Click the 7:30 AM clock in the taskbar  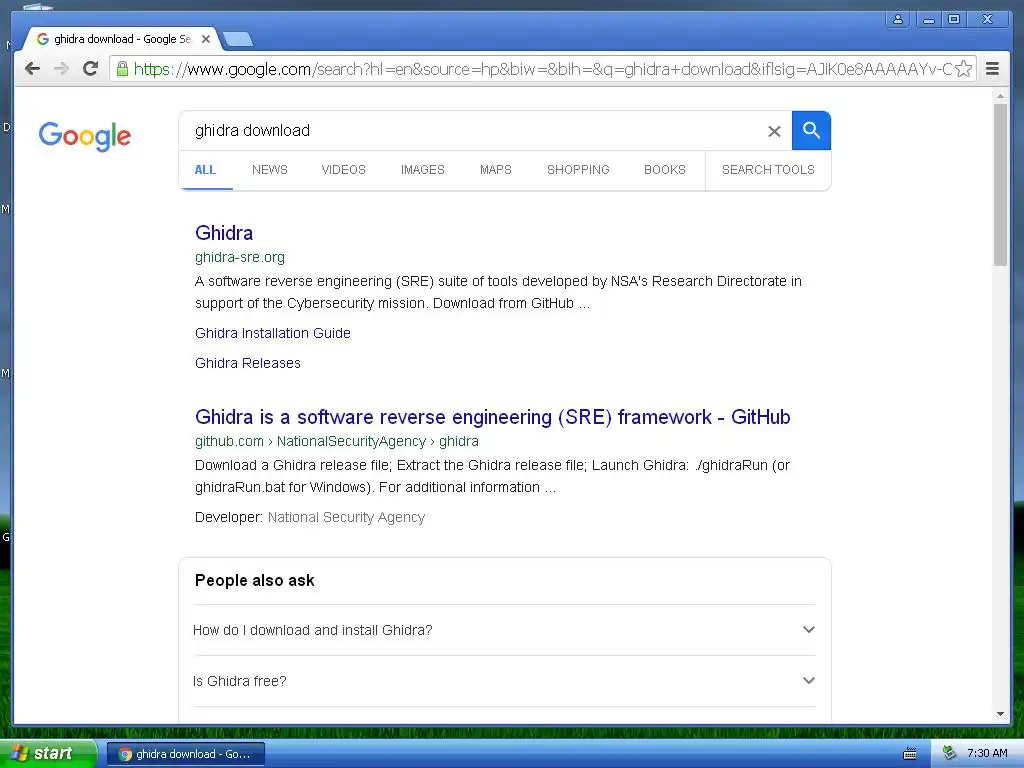[x=987, y=754]
